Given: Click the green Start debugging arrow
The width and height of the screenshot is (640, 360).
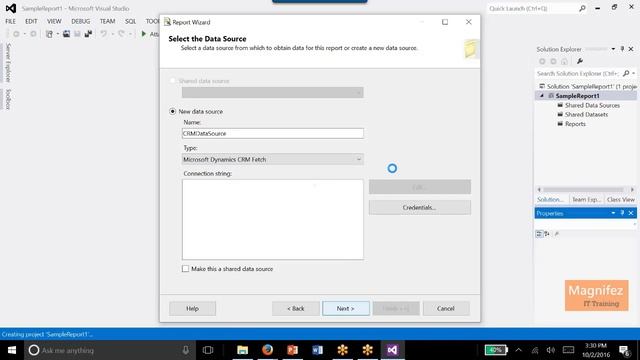Looking at the screenshot, I should pyautogui.click(x=144, y=34).
